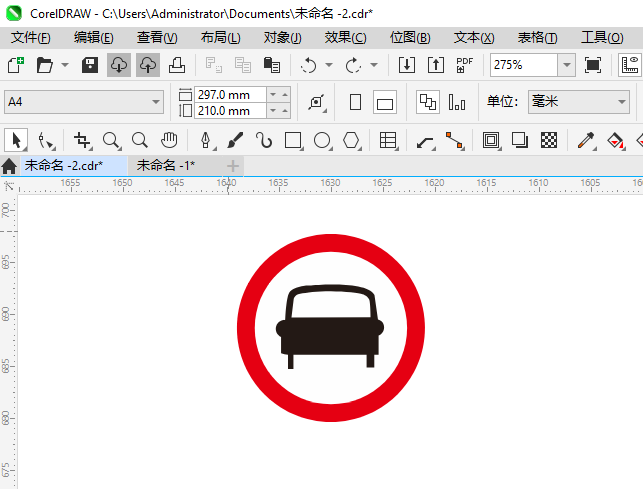The height and width of the screenshot is (489, 643).
Task: Select the Crop tool
Action: point(82,140)
